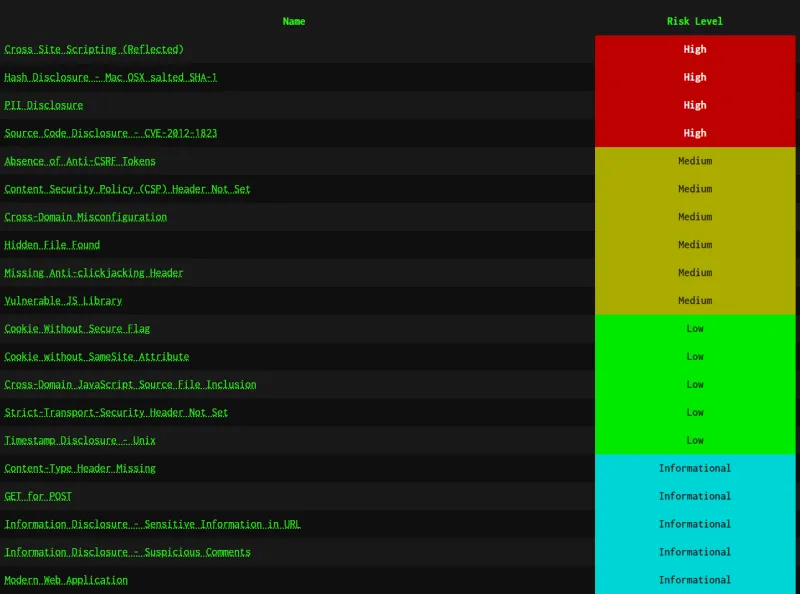View Missing Anti-clickjacking Header details
This screenshot has height=594, width=800.
click(x=94, y=273)
